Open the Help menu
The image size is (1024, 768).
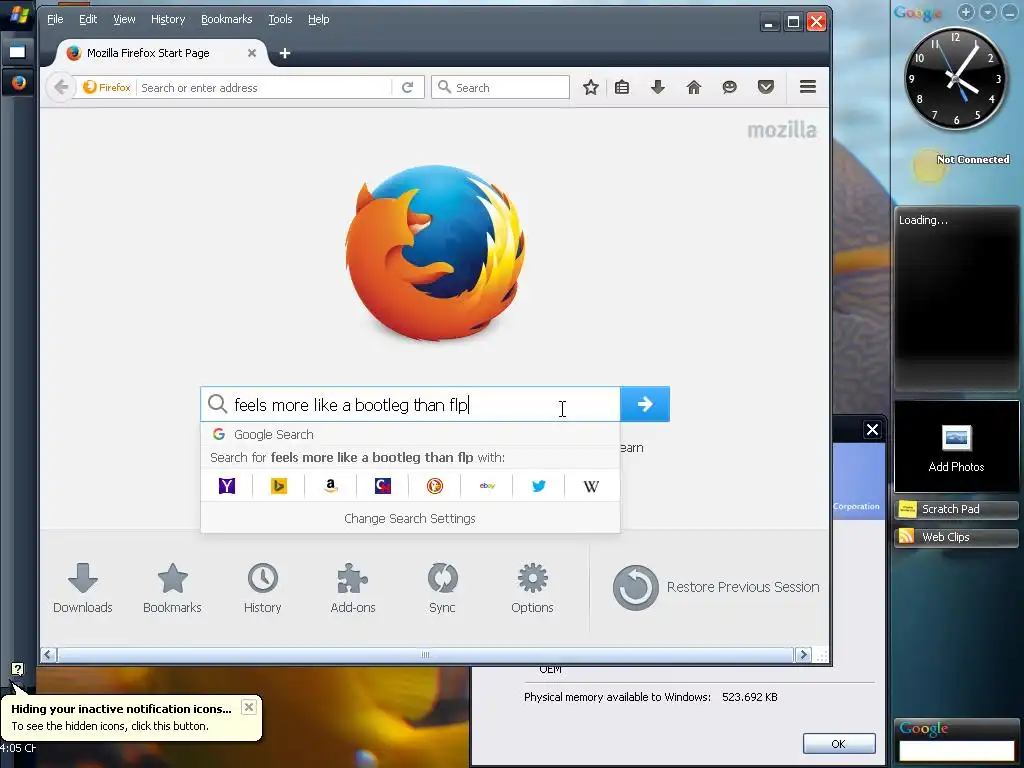pos(318,19)
